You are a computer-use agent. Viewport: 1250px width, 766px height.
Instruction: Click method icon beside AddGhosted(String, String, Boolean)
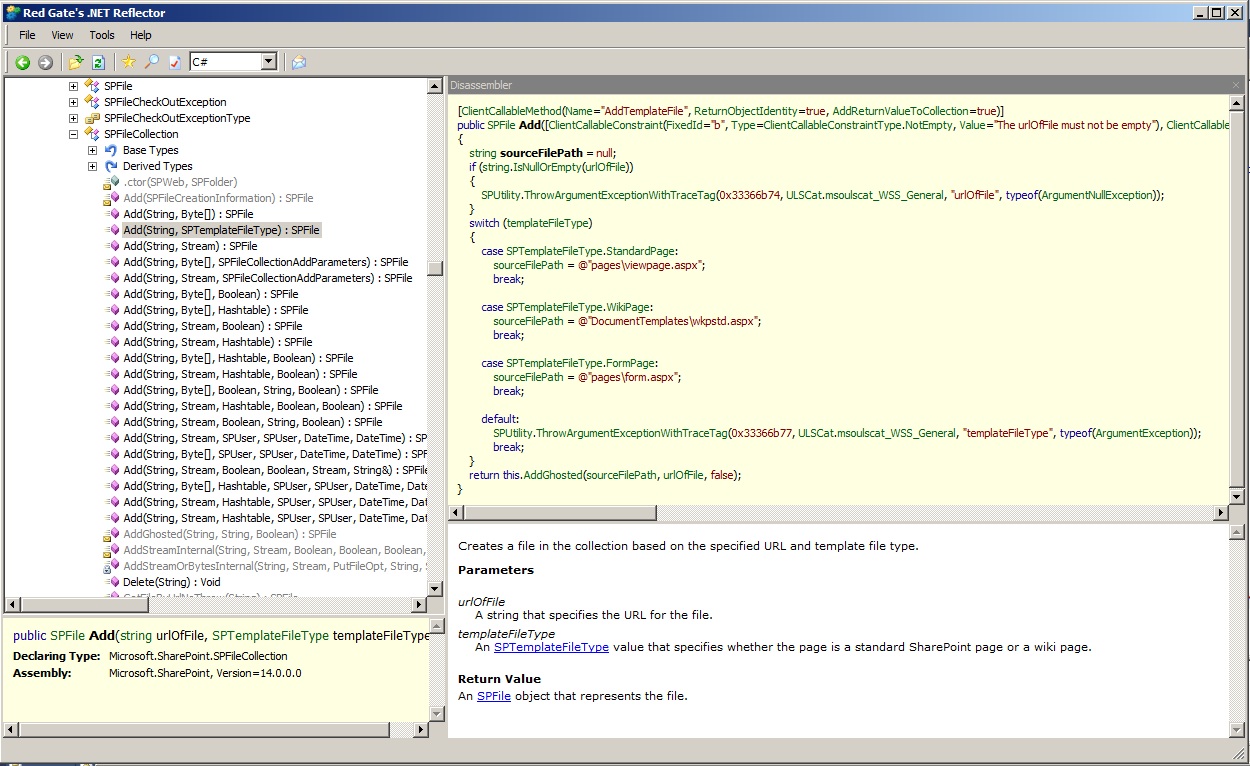coord(111,534)
